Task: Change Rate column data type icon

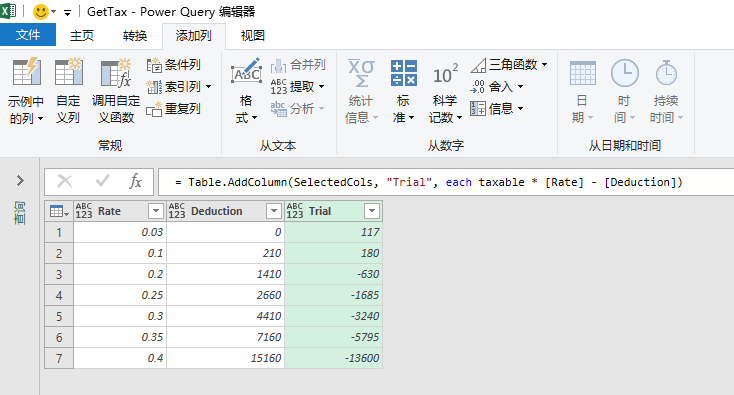Action: tap(84, 211)
